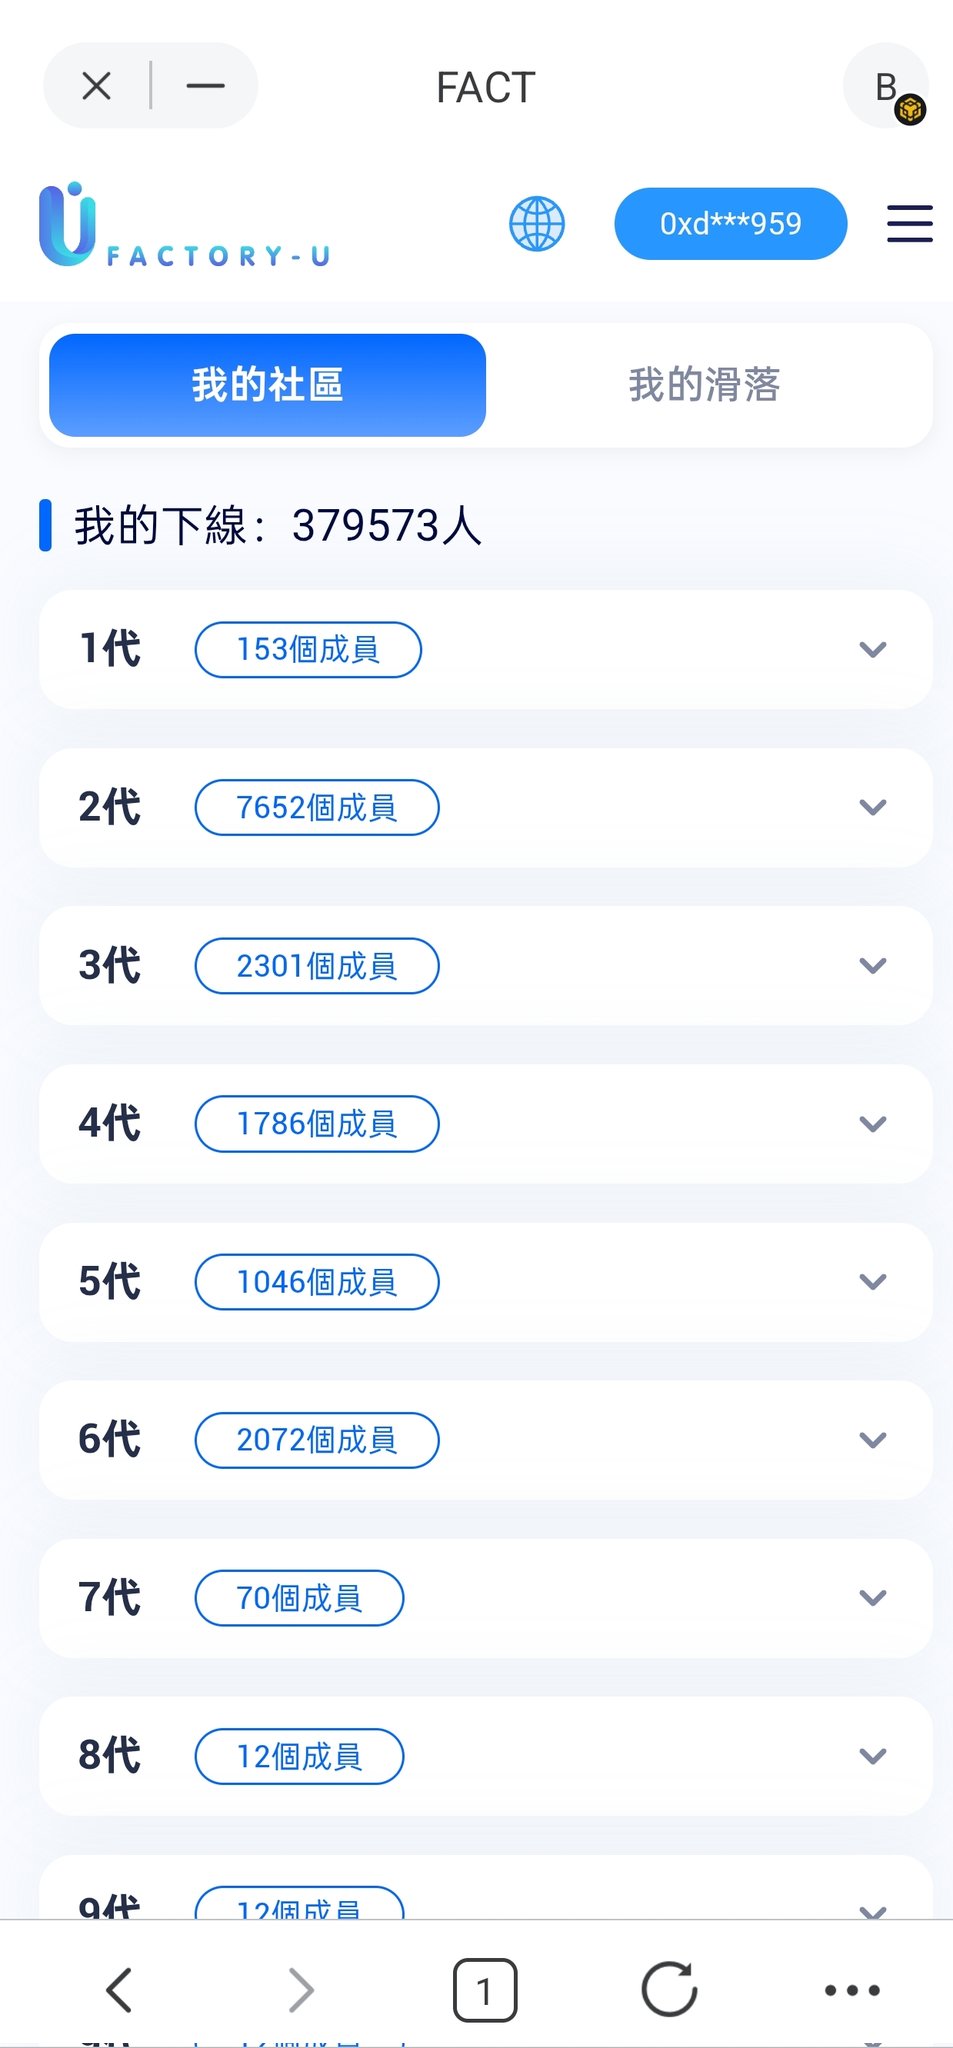The width and height of the screenshot is (953, 2048).
Task: Open the three-dot more options
Action: tap(852, 1990)
